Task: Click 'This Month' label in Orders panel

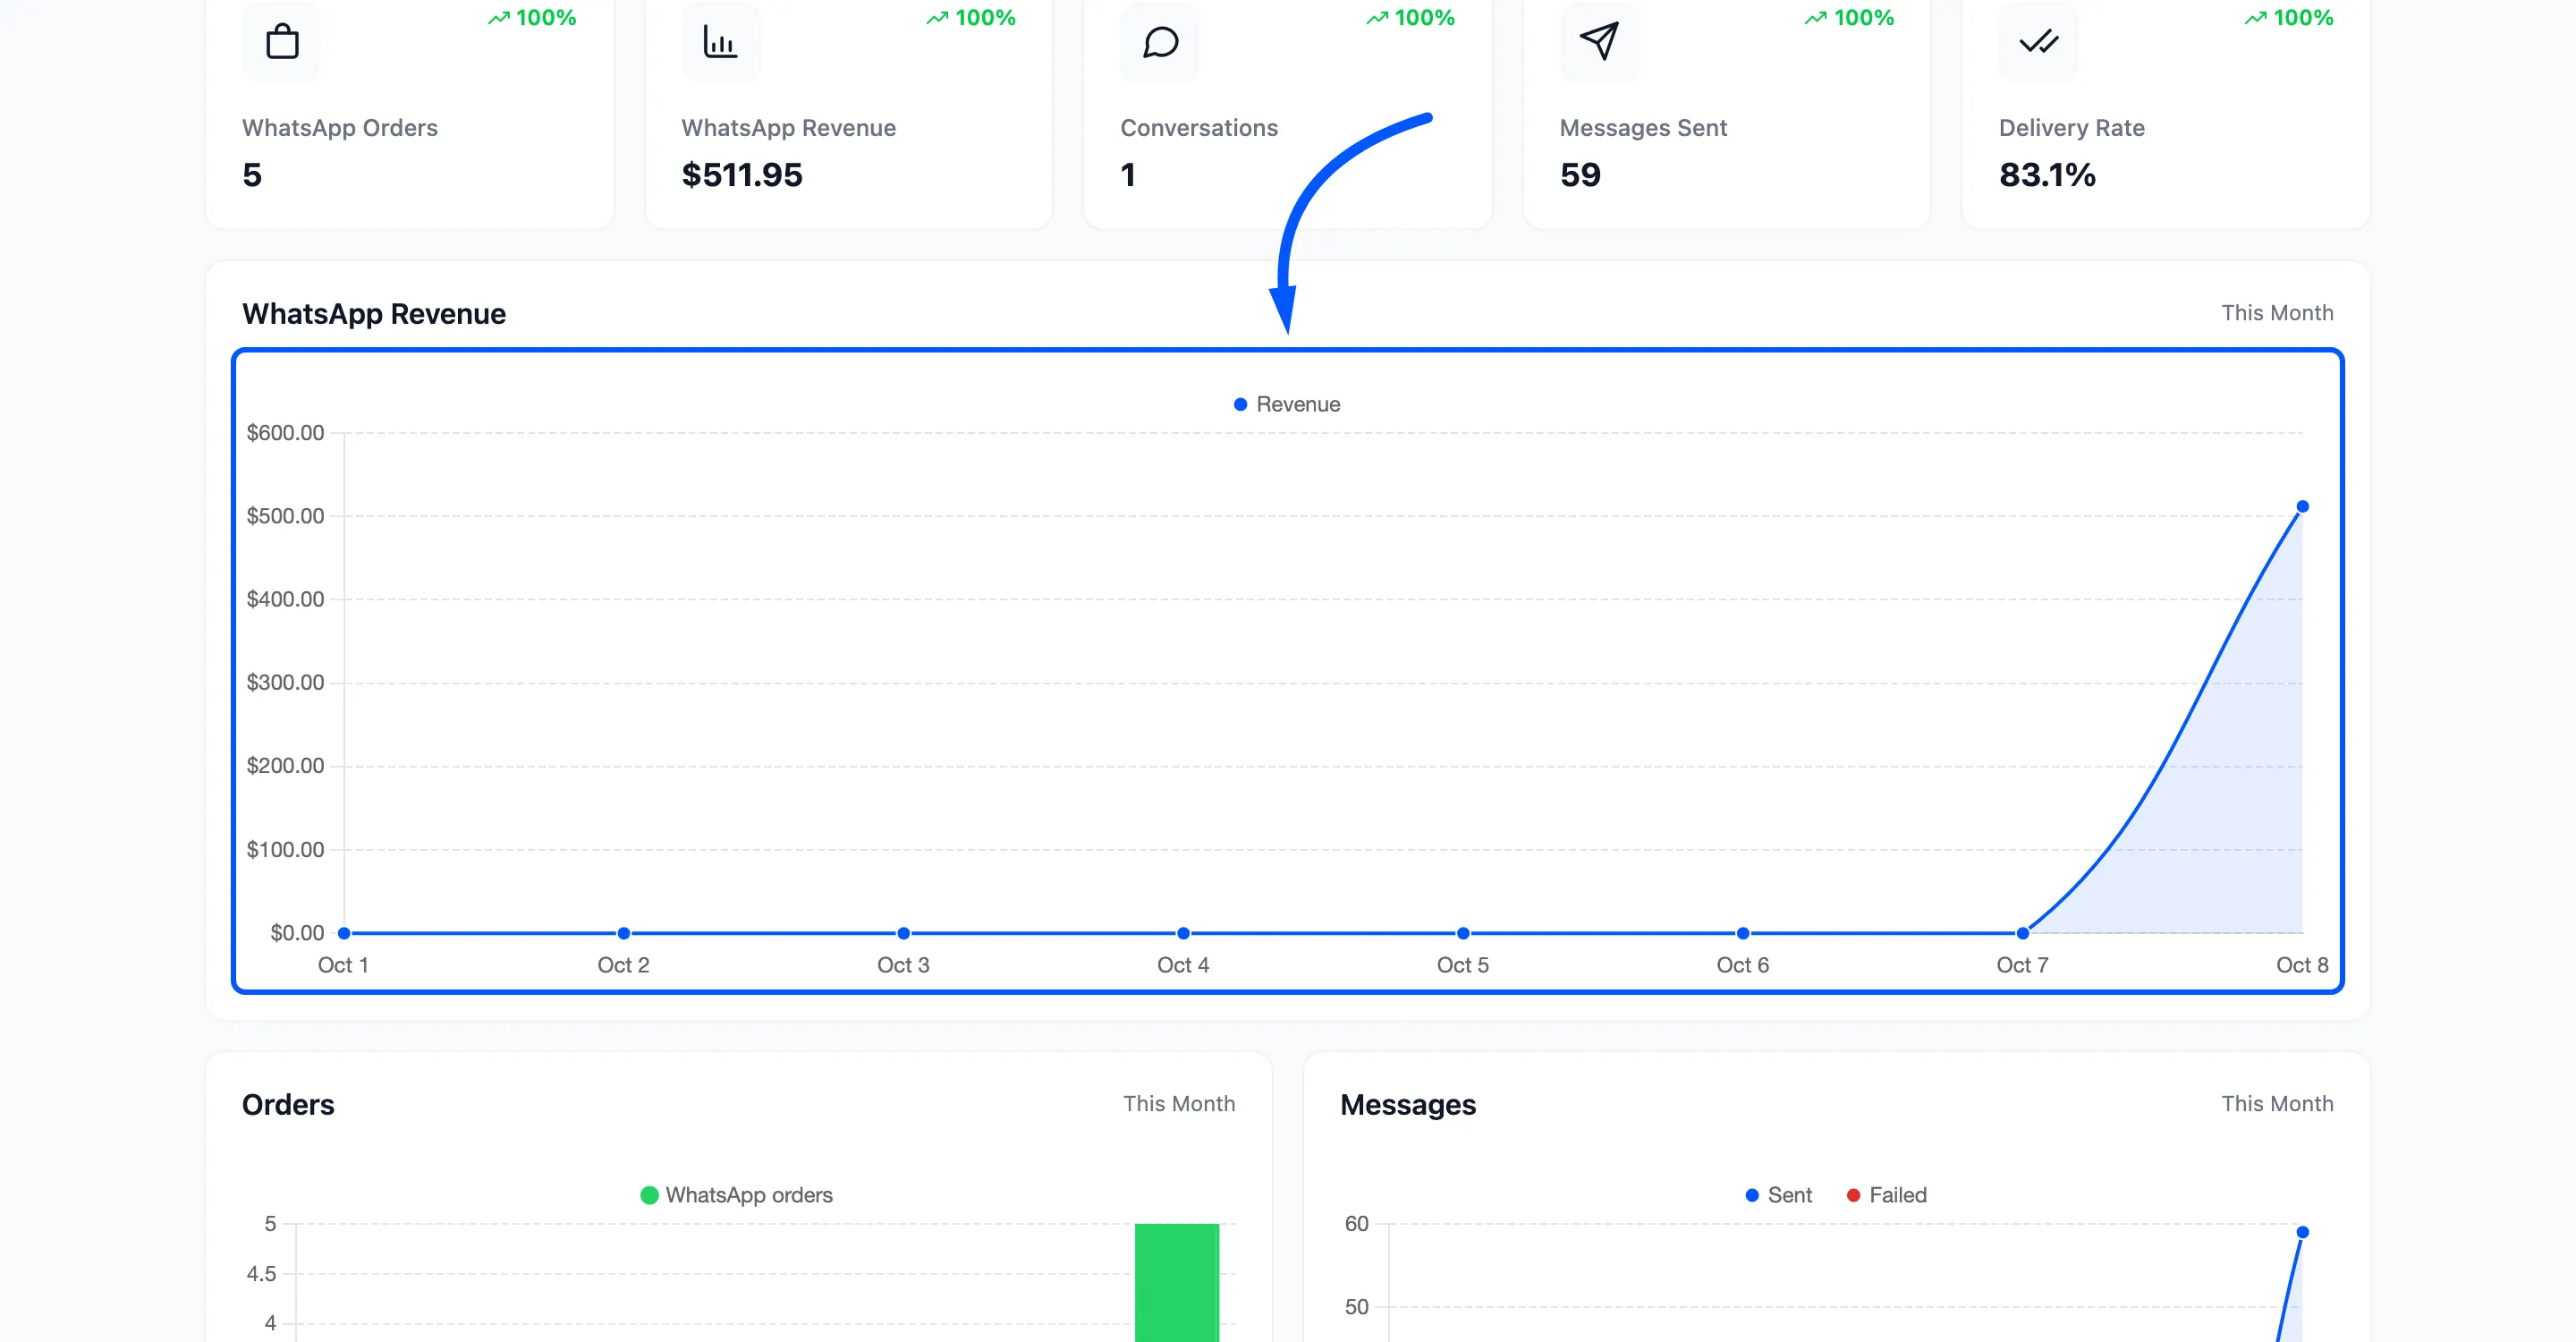Action: pos(1179,1103)
